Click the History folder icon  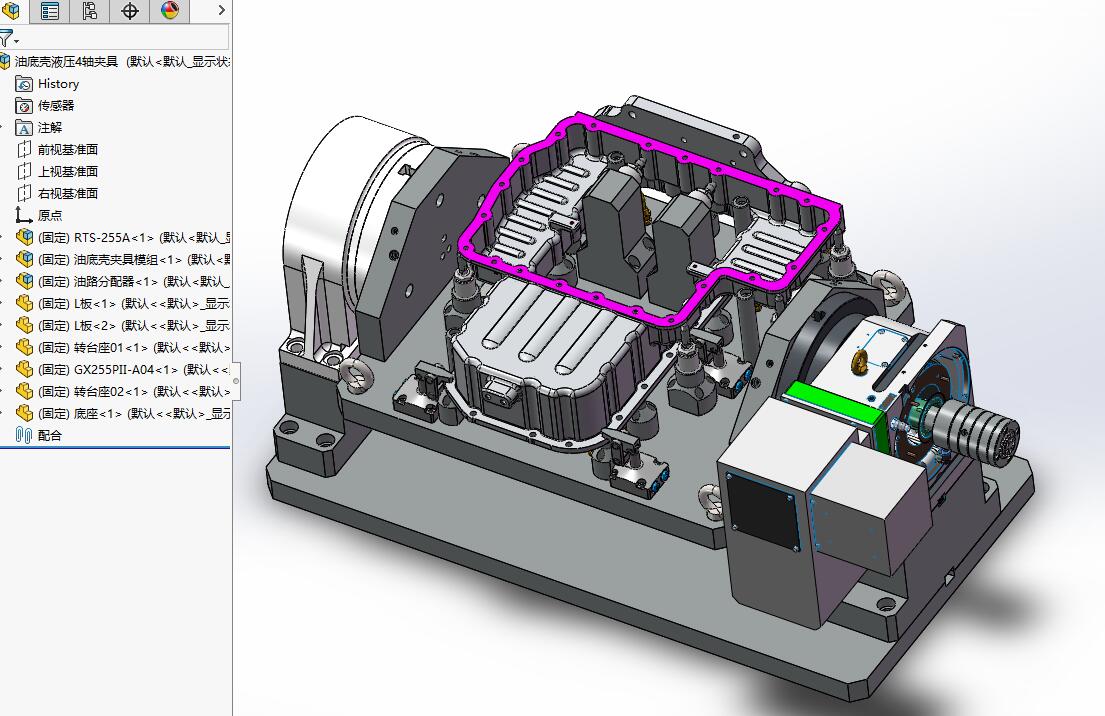pyautogui.click(x=24, y=84)
